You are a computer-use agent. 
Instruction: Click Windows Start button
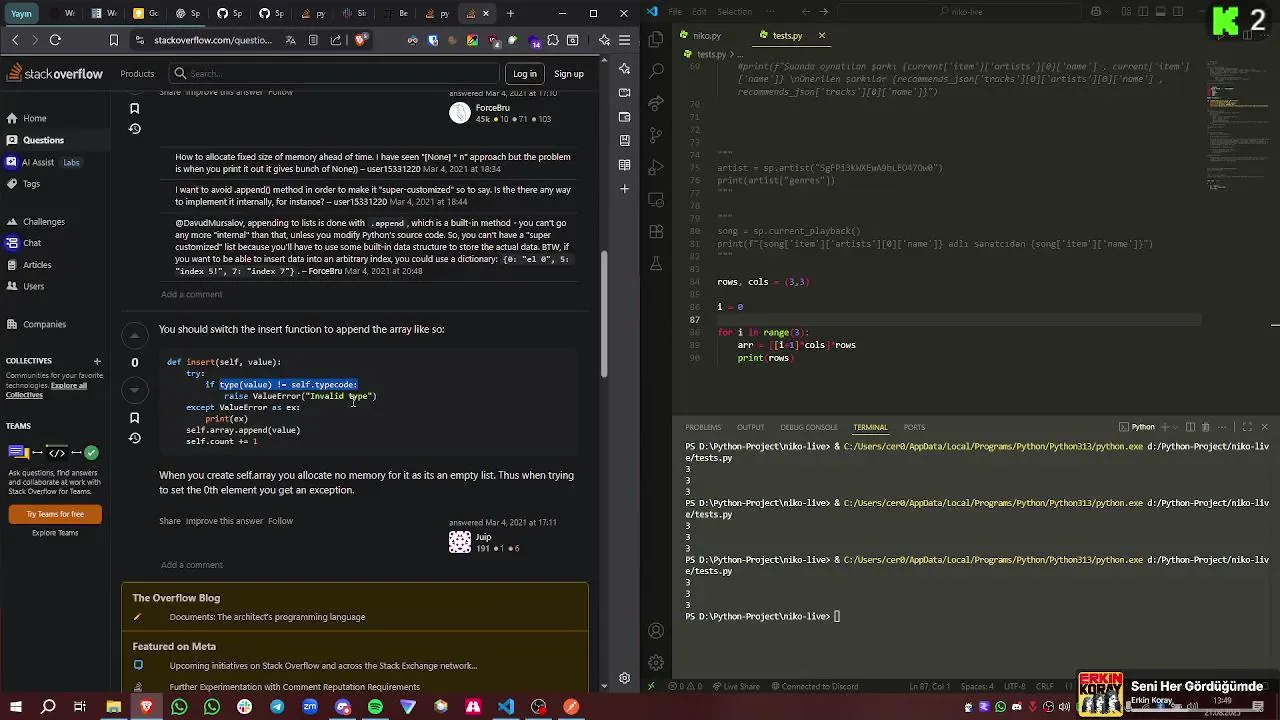point(15,707)
